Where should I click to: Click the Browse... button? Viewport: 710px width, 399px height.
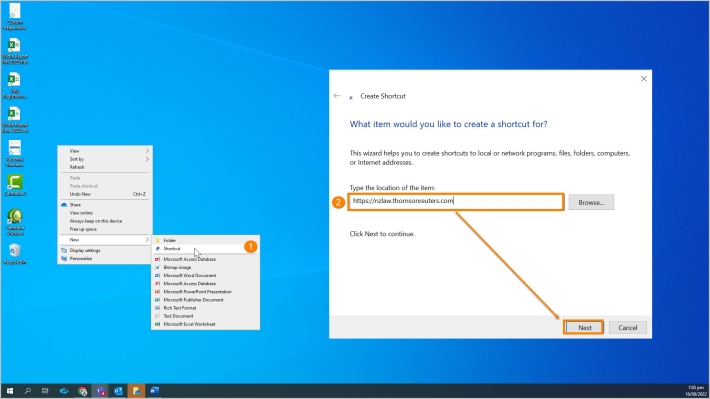(591, 202)
